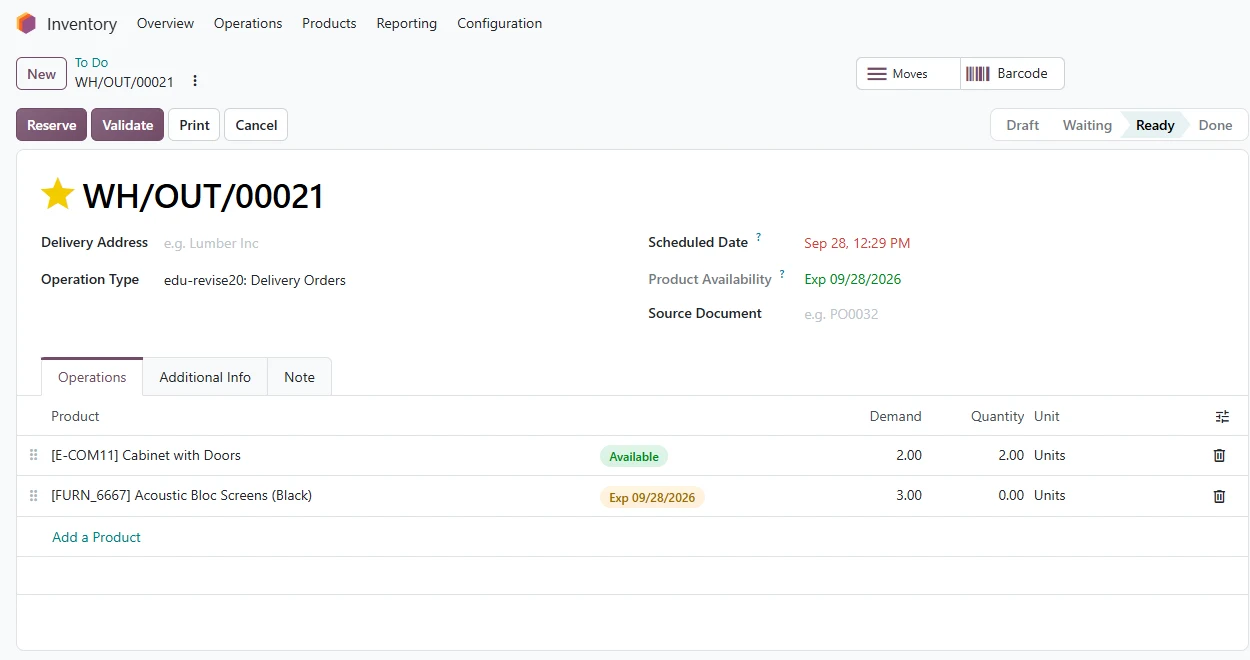Click [E-COM11] Cabinet with Doors product cell
Image resolution: width=1250 pixels, height=660 pixels.
pyautogui.click(x=146, y=455)
